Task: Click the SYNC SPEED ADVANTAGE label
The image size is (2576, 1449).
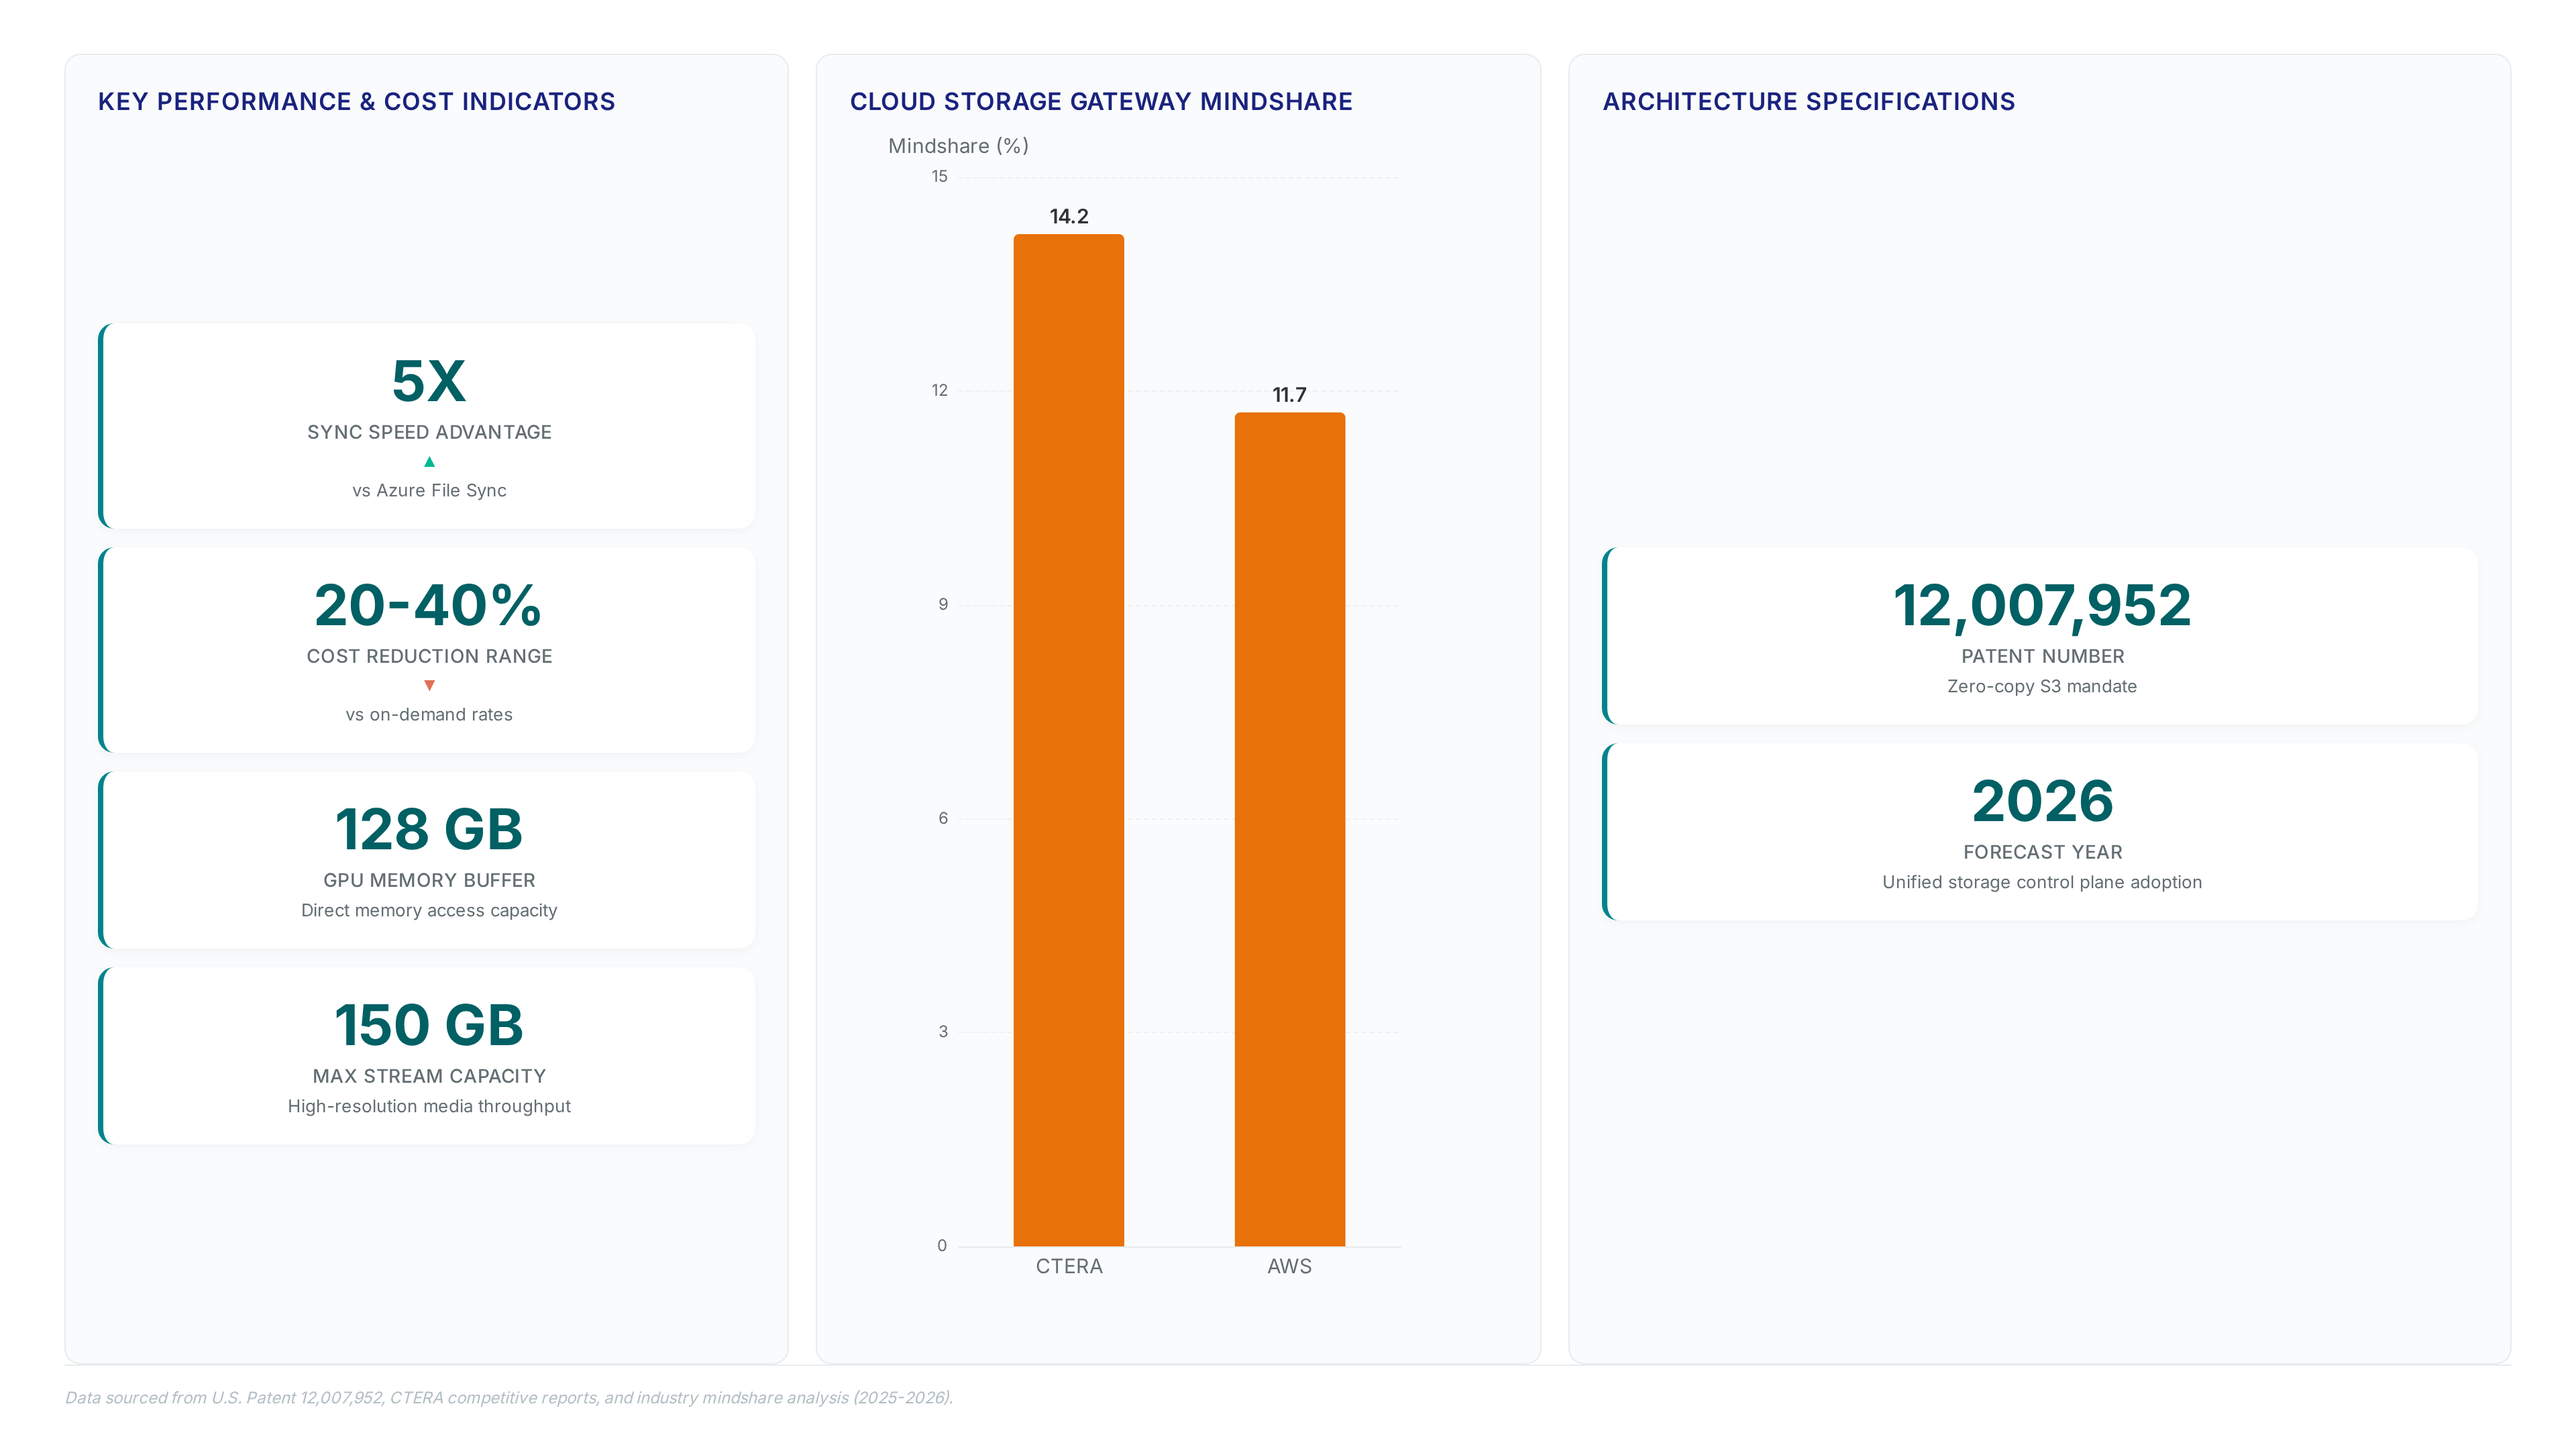Action: point(429,432)
